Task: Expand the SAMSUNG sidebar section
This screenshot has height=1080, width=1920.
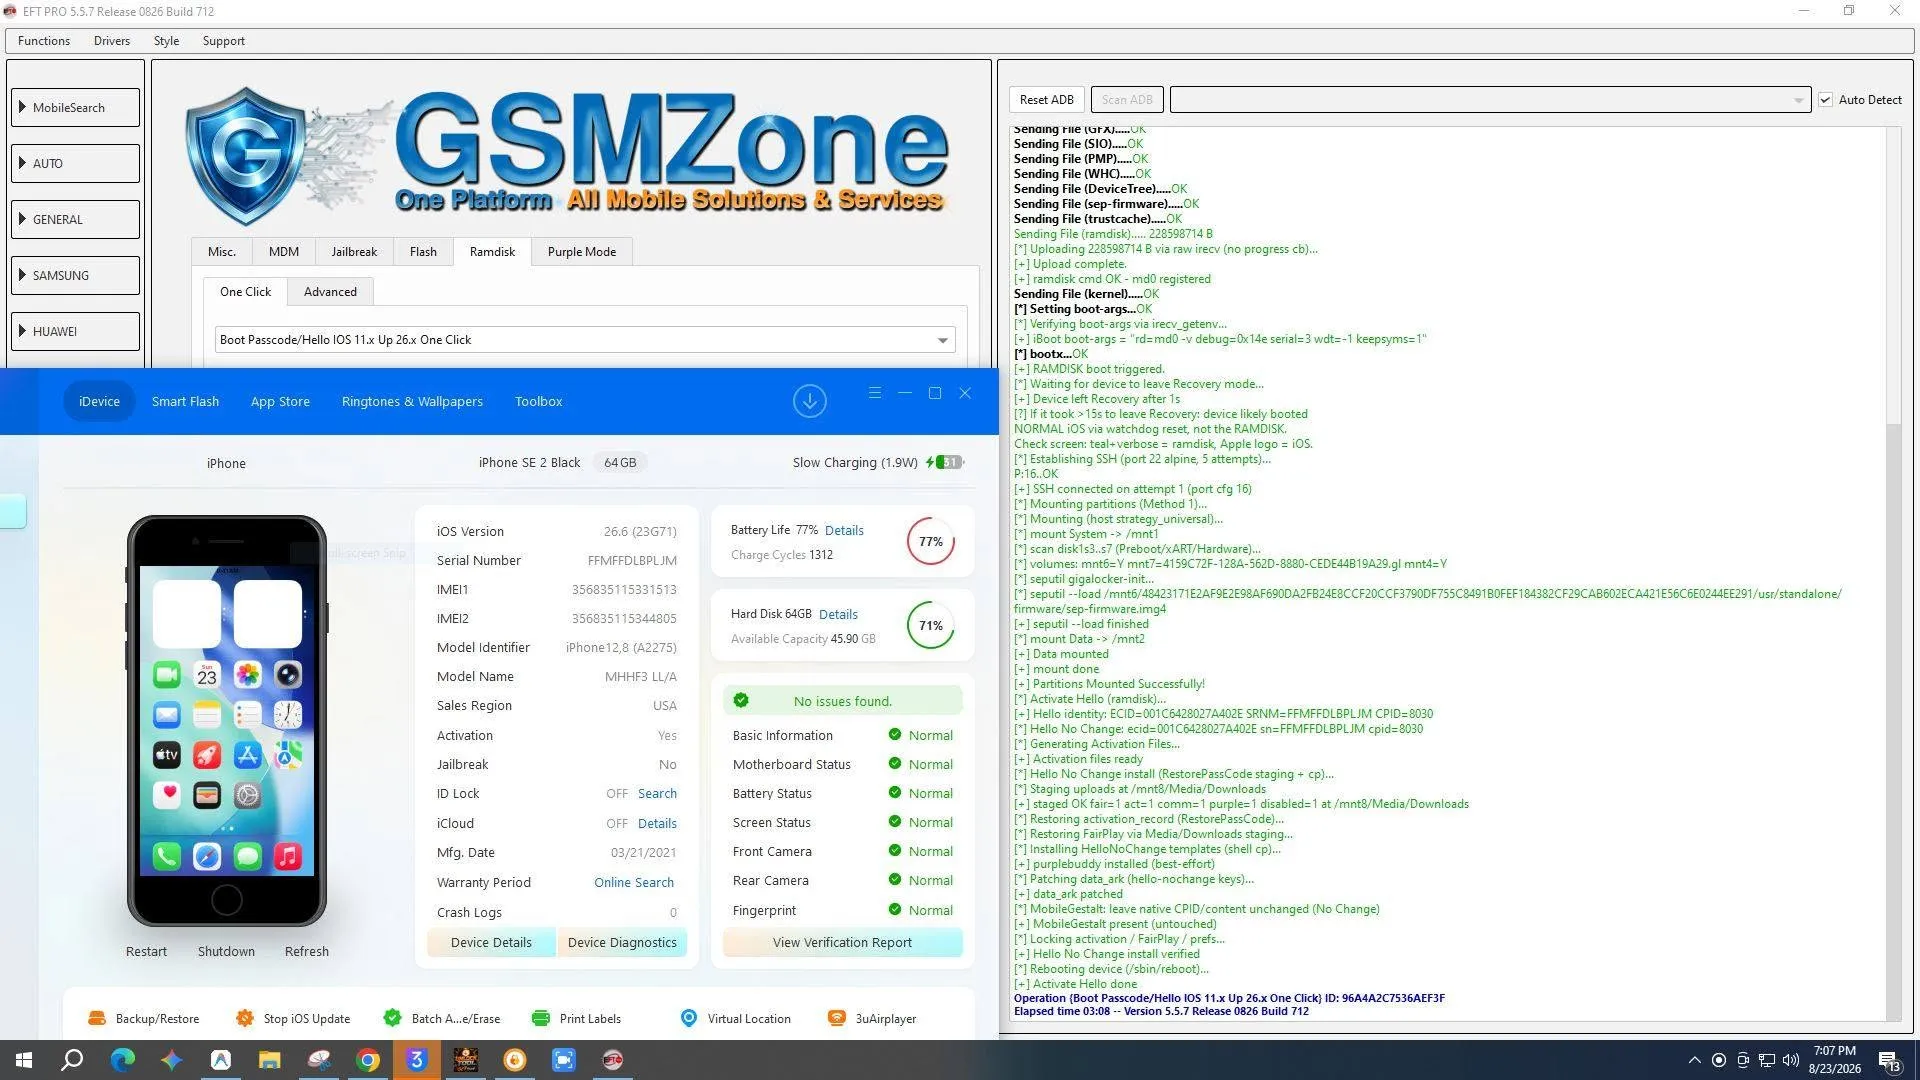Action: 76,276
